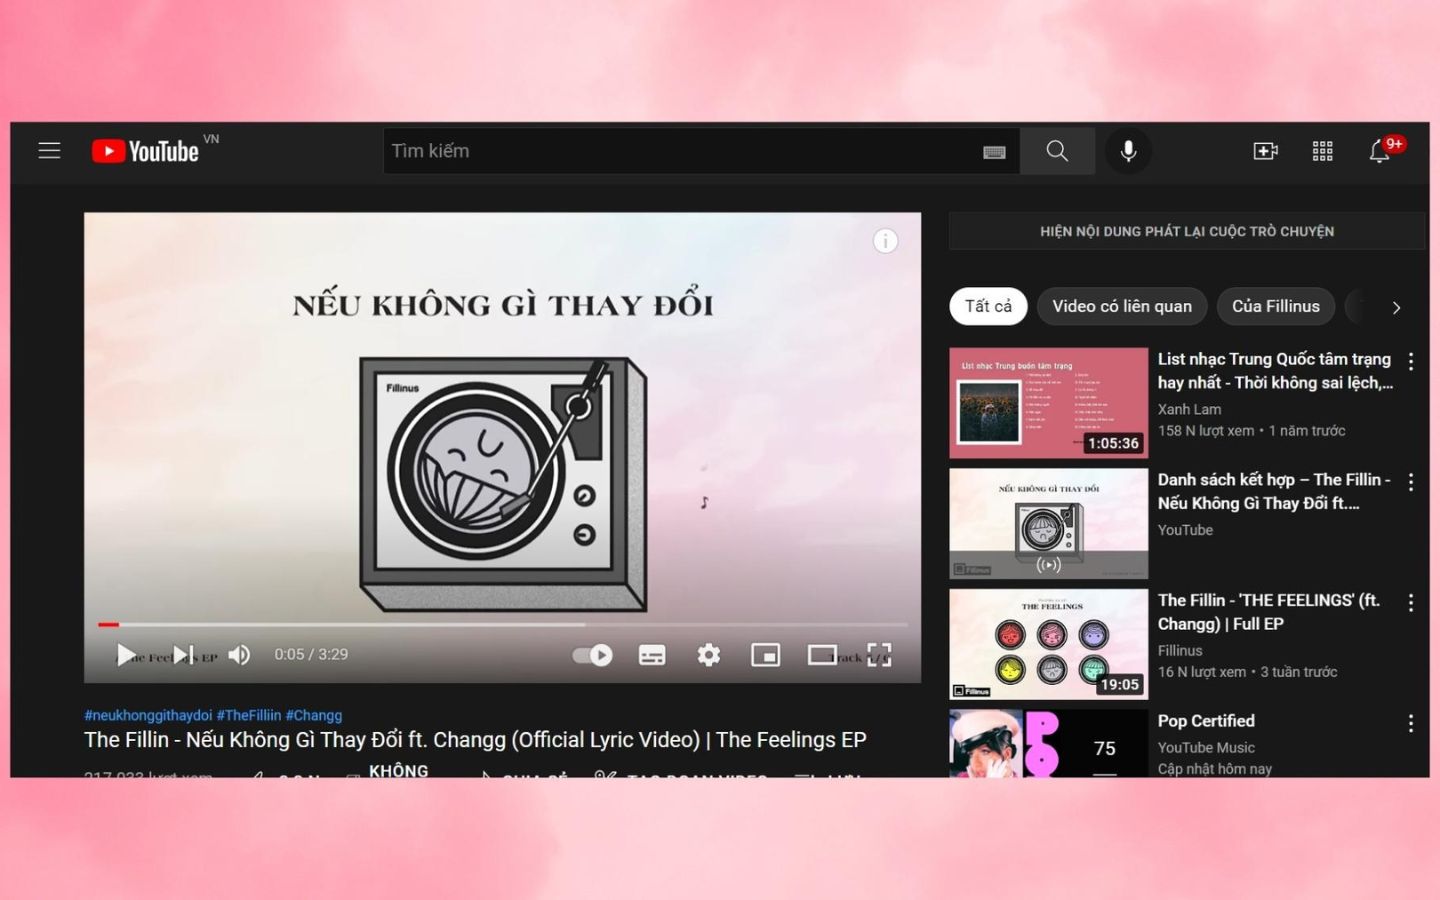This screenshot has height=900, width=1440.
Task: Click '16 N lượt xem • 3 tuần trước' text
Action: click(1247, 672)
